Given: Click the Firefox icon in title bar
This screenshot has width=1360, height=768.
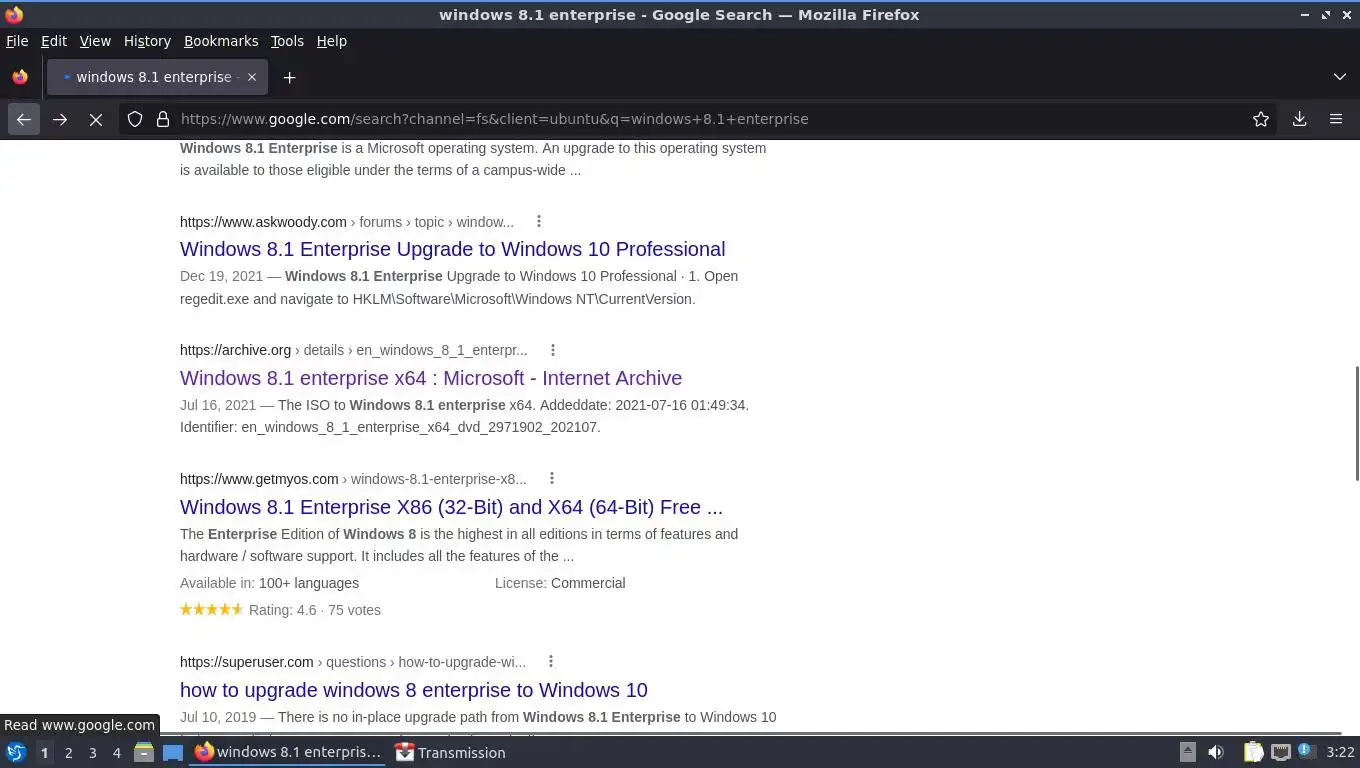Looking at the screenshot, I should coord(14,14).
